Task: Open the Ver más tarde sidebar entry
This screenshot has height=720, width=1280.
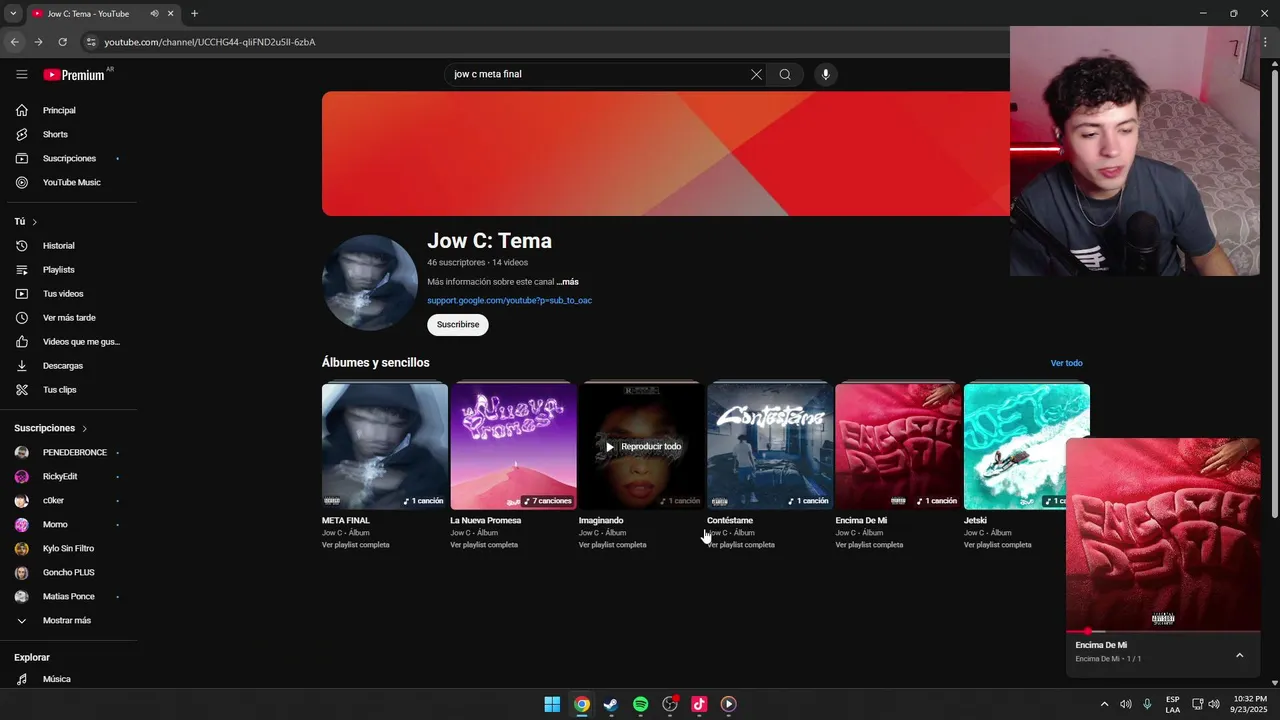Action: pos(68,317)
